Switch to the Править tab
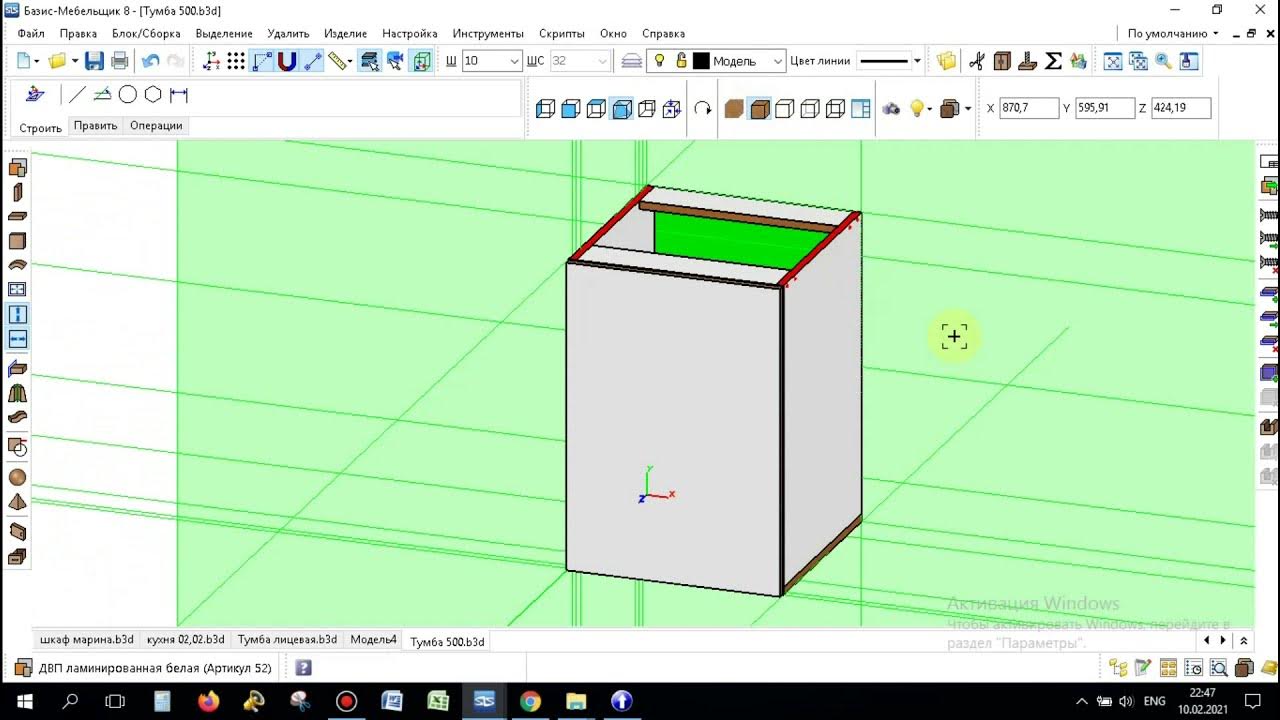The width and height of the screenshot is (1280, 720). [x=95, y=126]
